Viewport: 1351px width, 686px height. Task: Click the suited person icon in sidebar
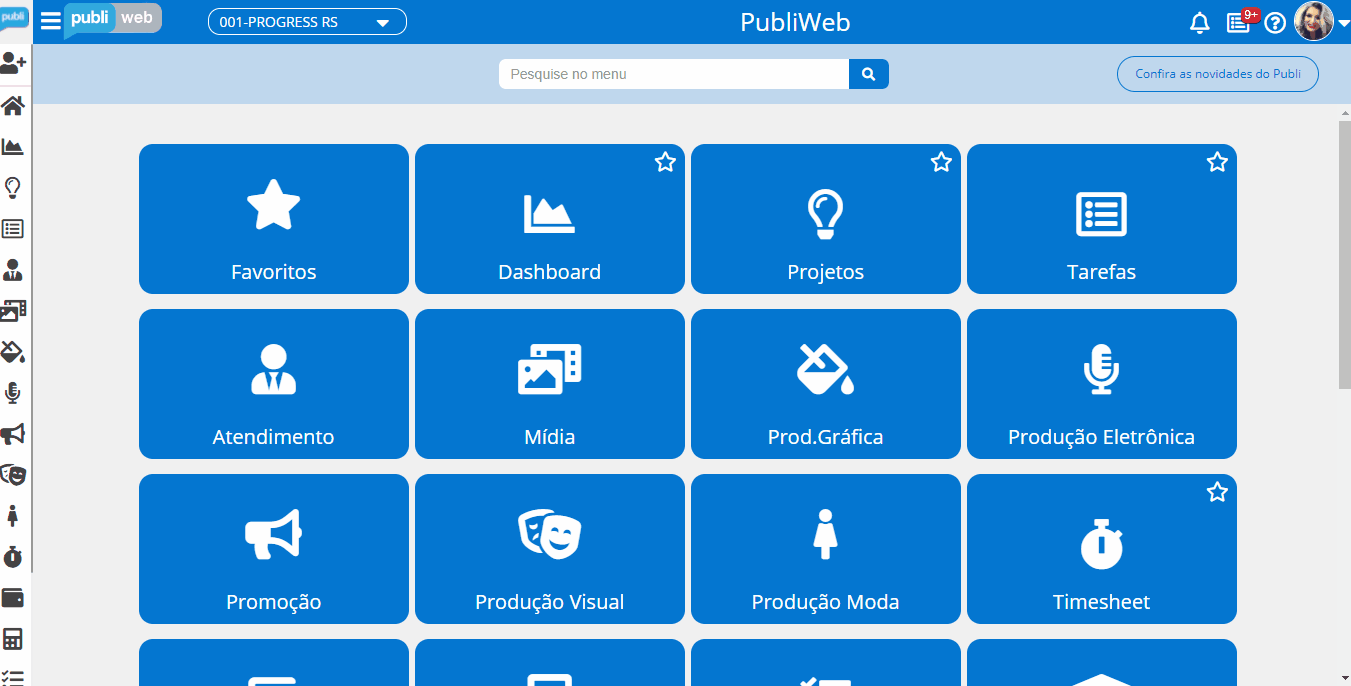(13, 270)
